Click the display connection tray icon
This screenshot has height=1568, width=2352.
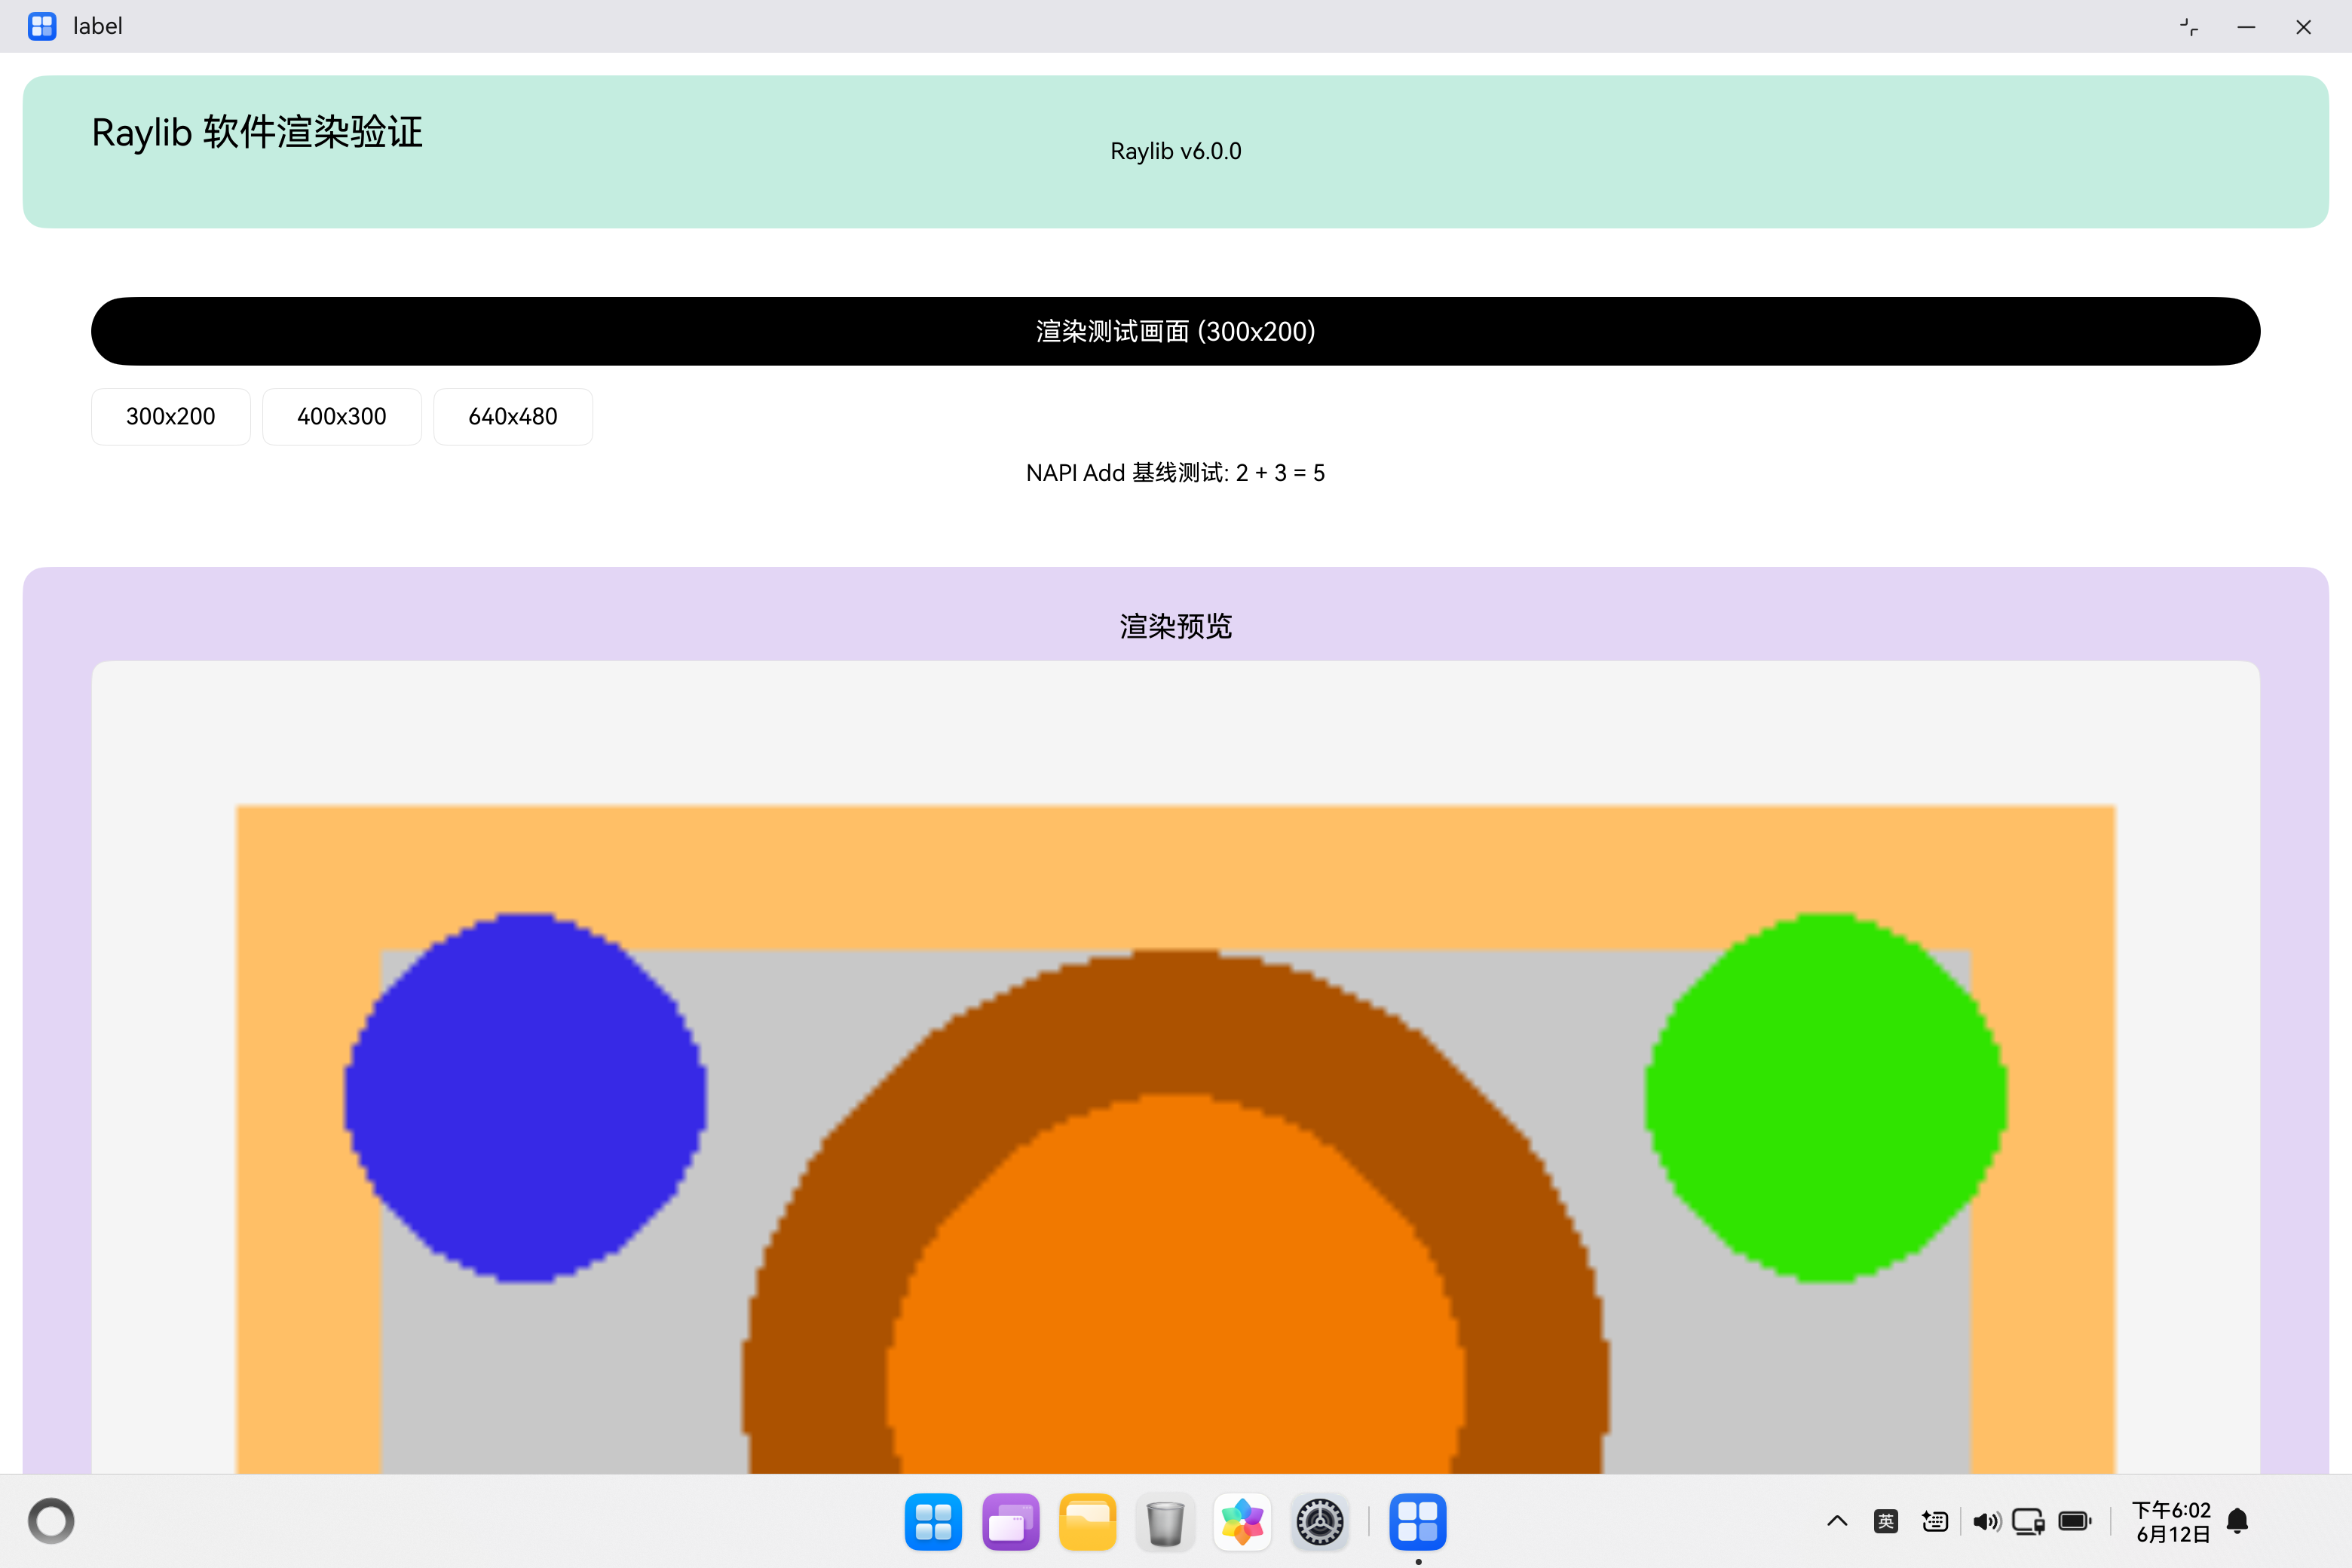point(2028,1521)
